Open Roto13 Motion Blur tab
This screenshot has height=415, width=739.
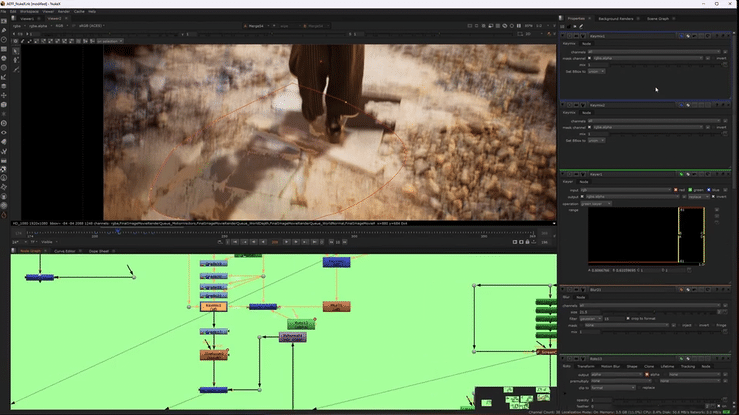click(610, 366)
